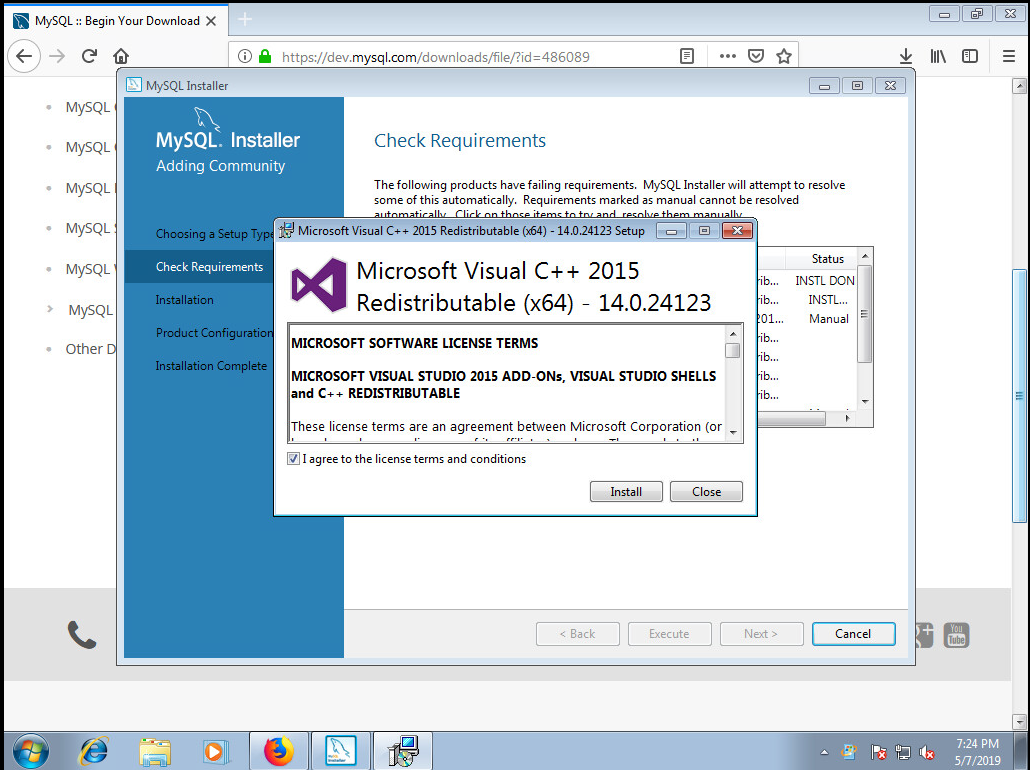Launch Internet Explorer from taskbar
This screenshot has height=770, width=1030.
pos(93,751)
